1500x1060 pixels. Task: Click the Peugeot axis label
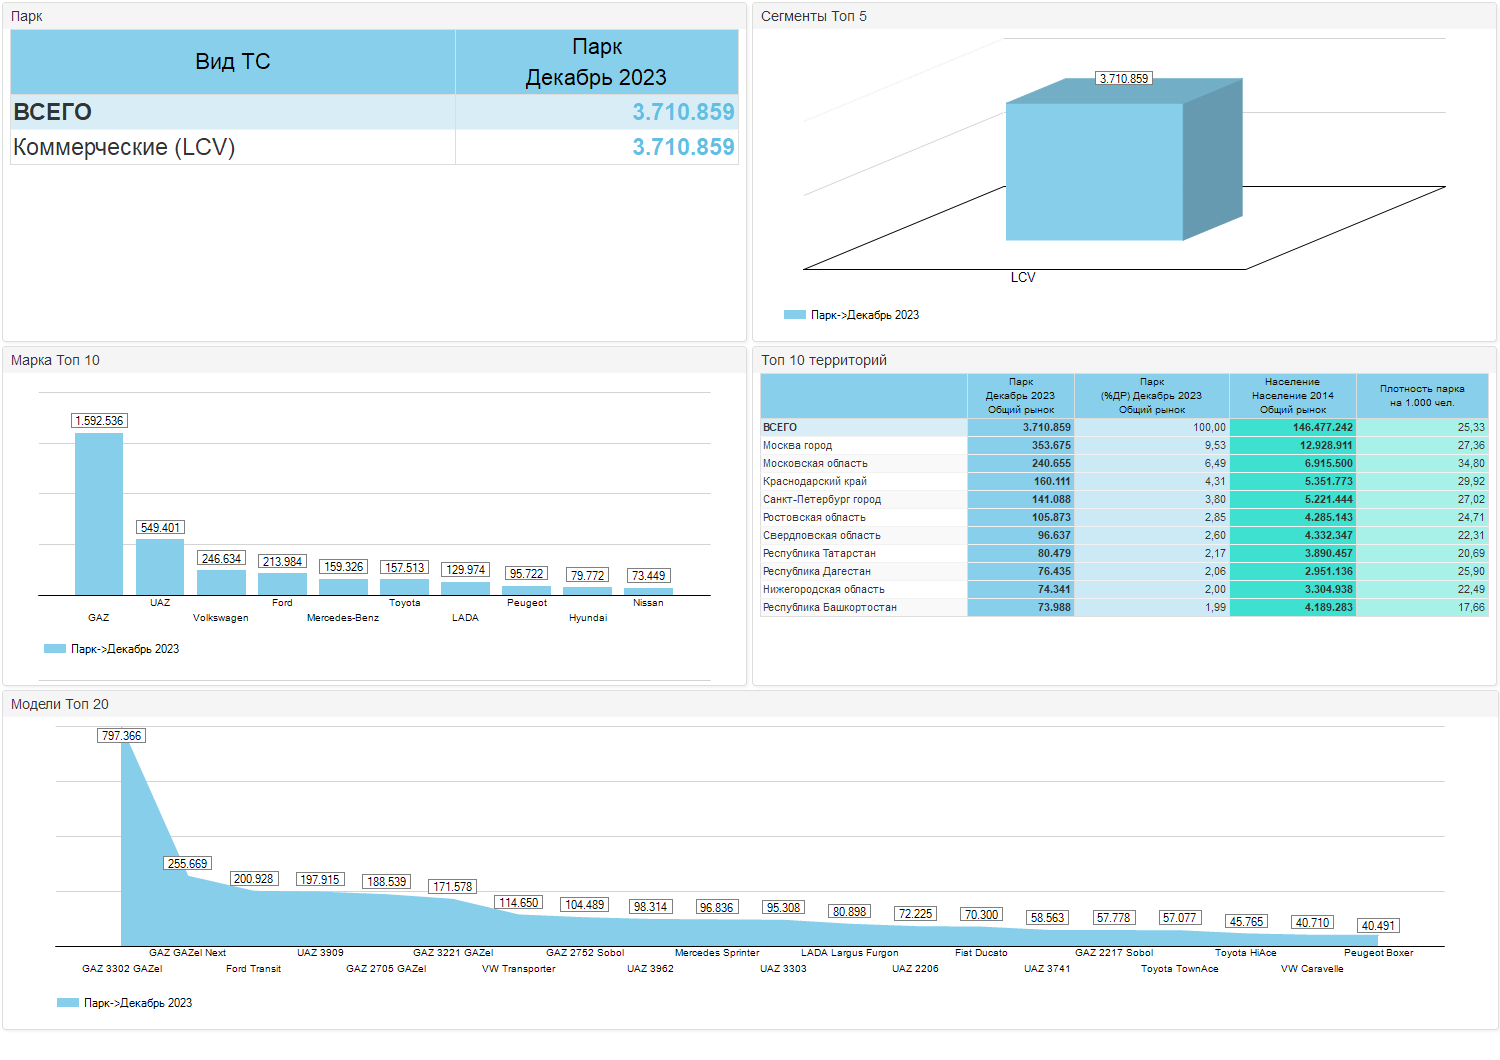click(527, 603)
